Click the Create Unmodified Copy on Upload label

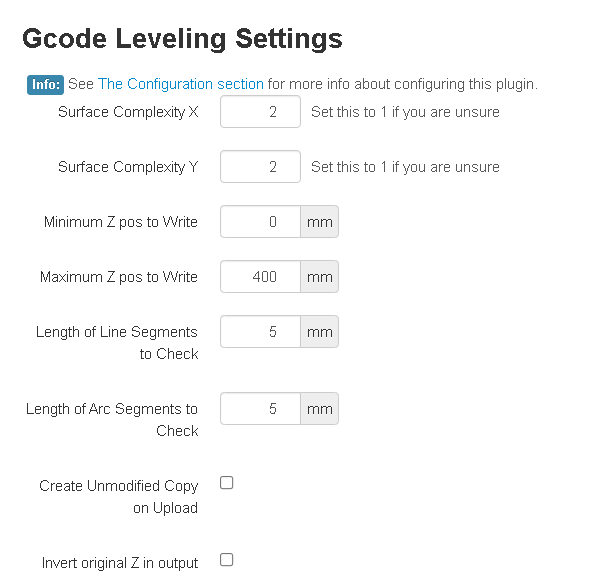119,496
